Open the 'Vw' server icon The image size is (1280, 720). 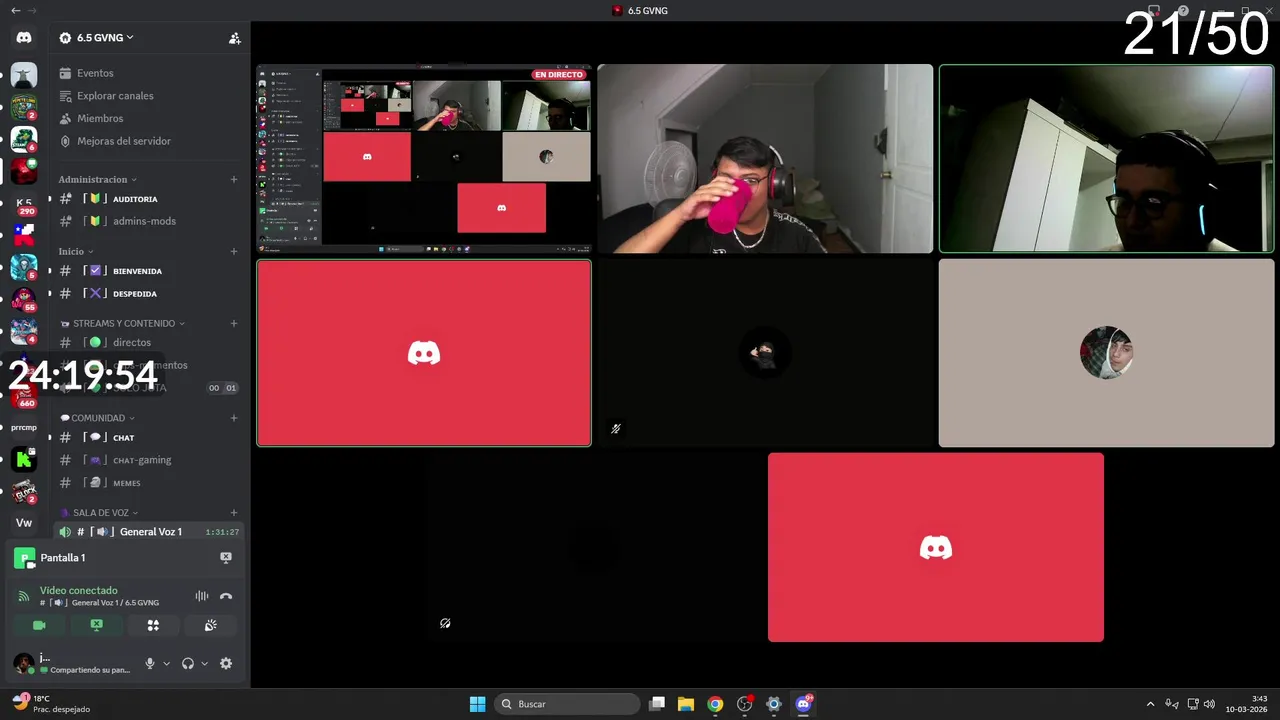(x=24, y=523)
